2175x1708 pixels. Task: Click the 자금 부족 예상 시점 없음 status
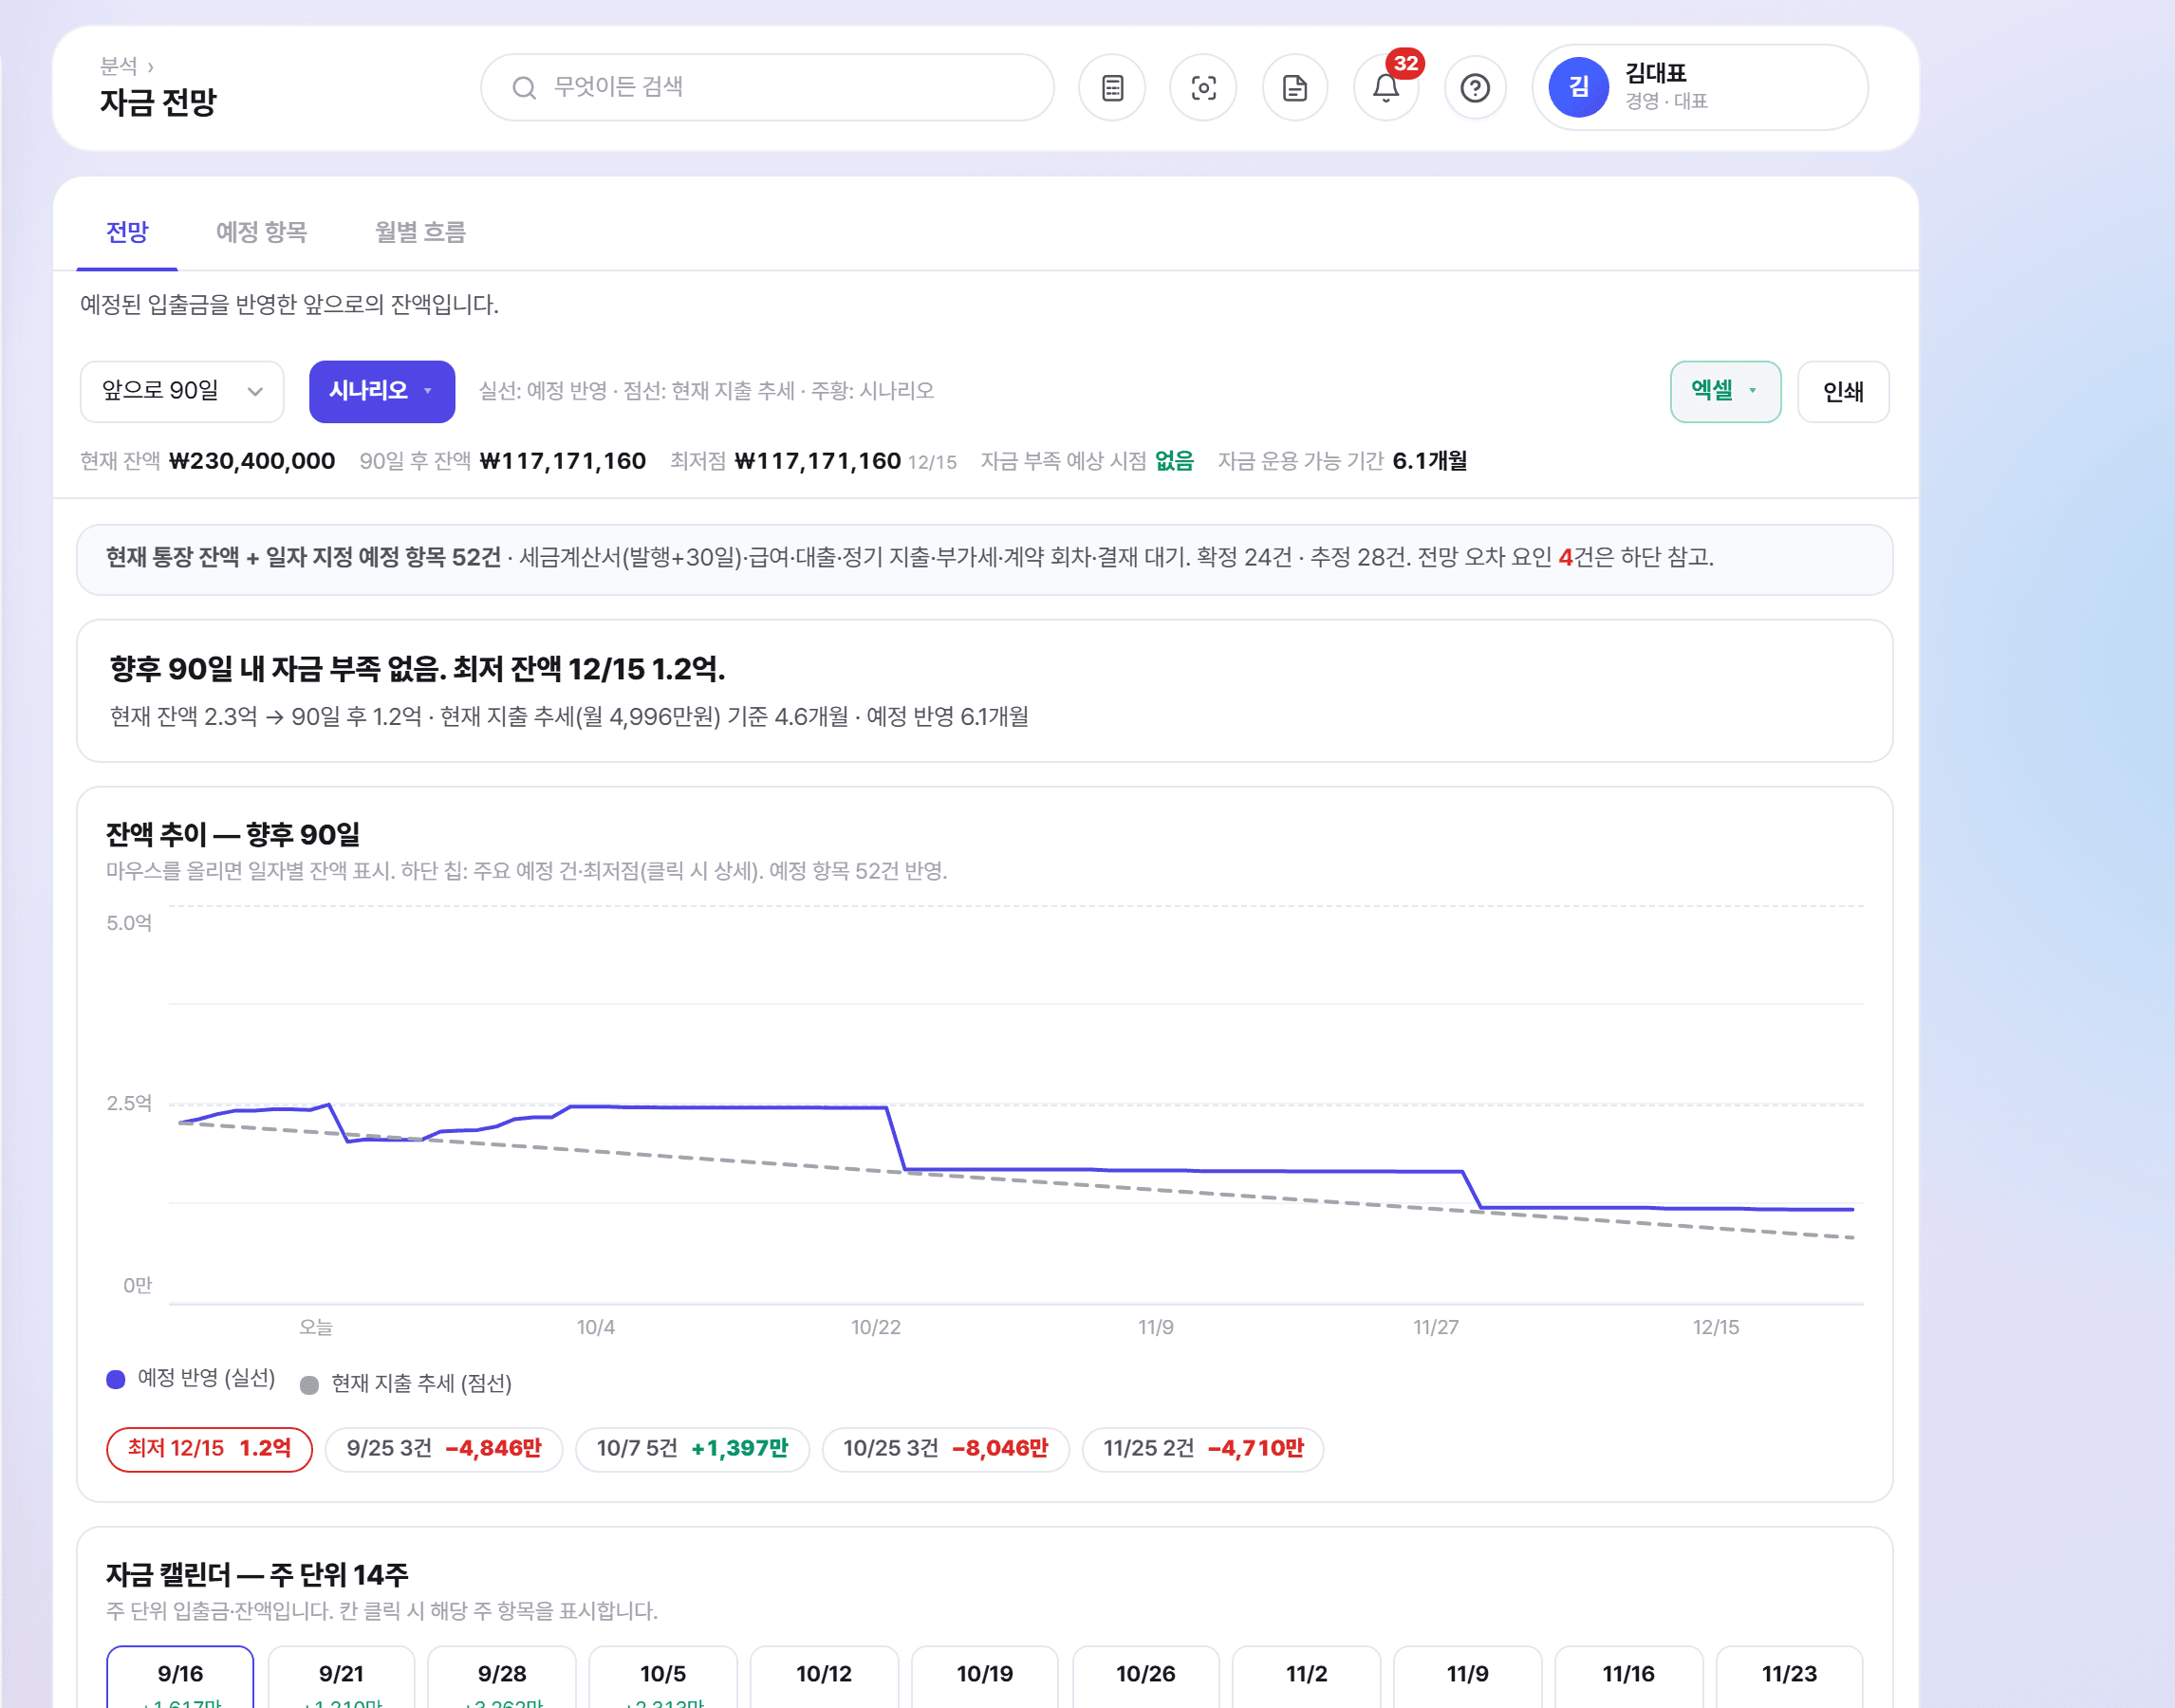coord(1174,461)
